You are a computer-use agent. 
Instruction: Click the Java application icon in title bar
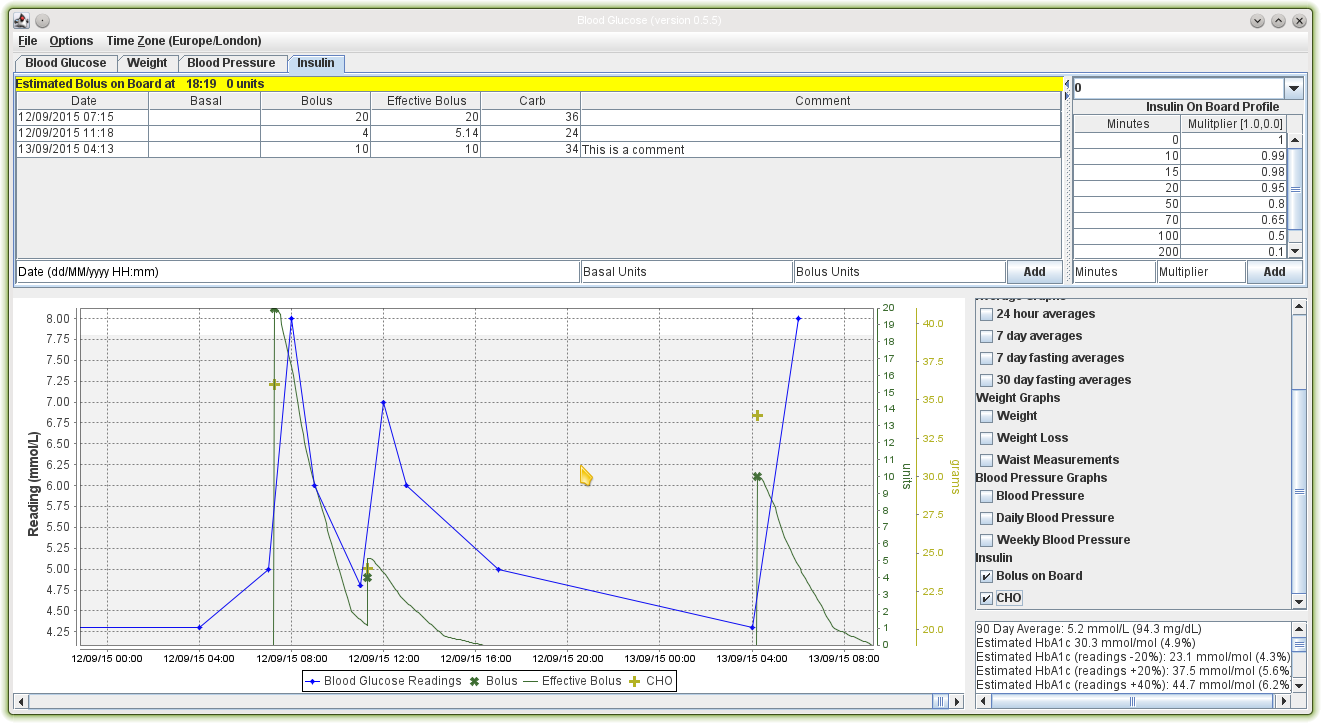point(20,20)
